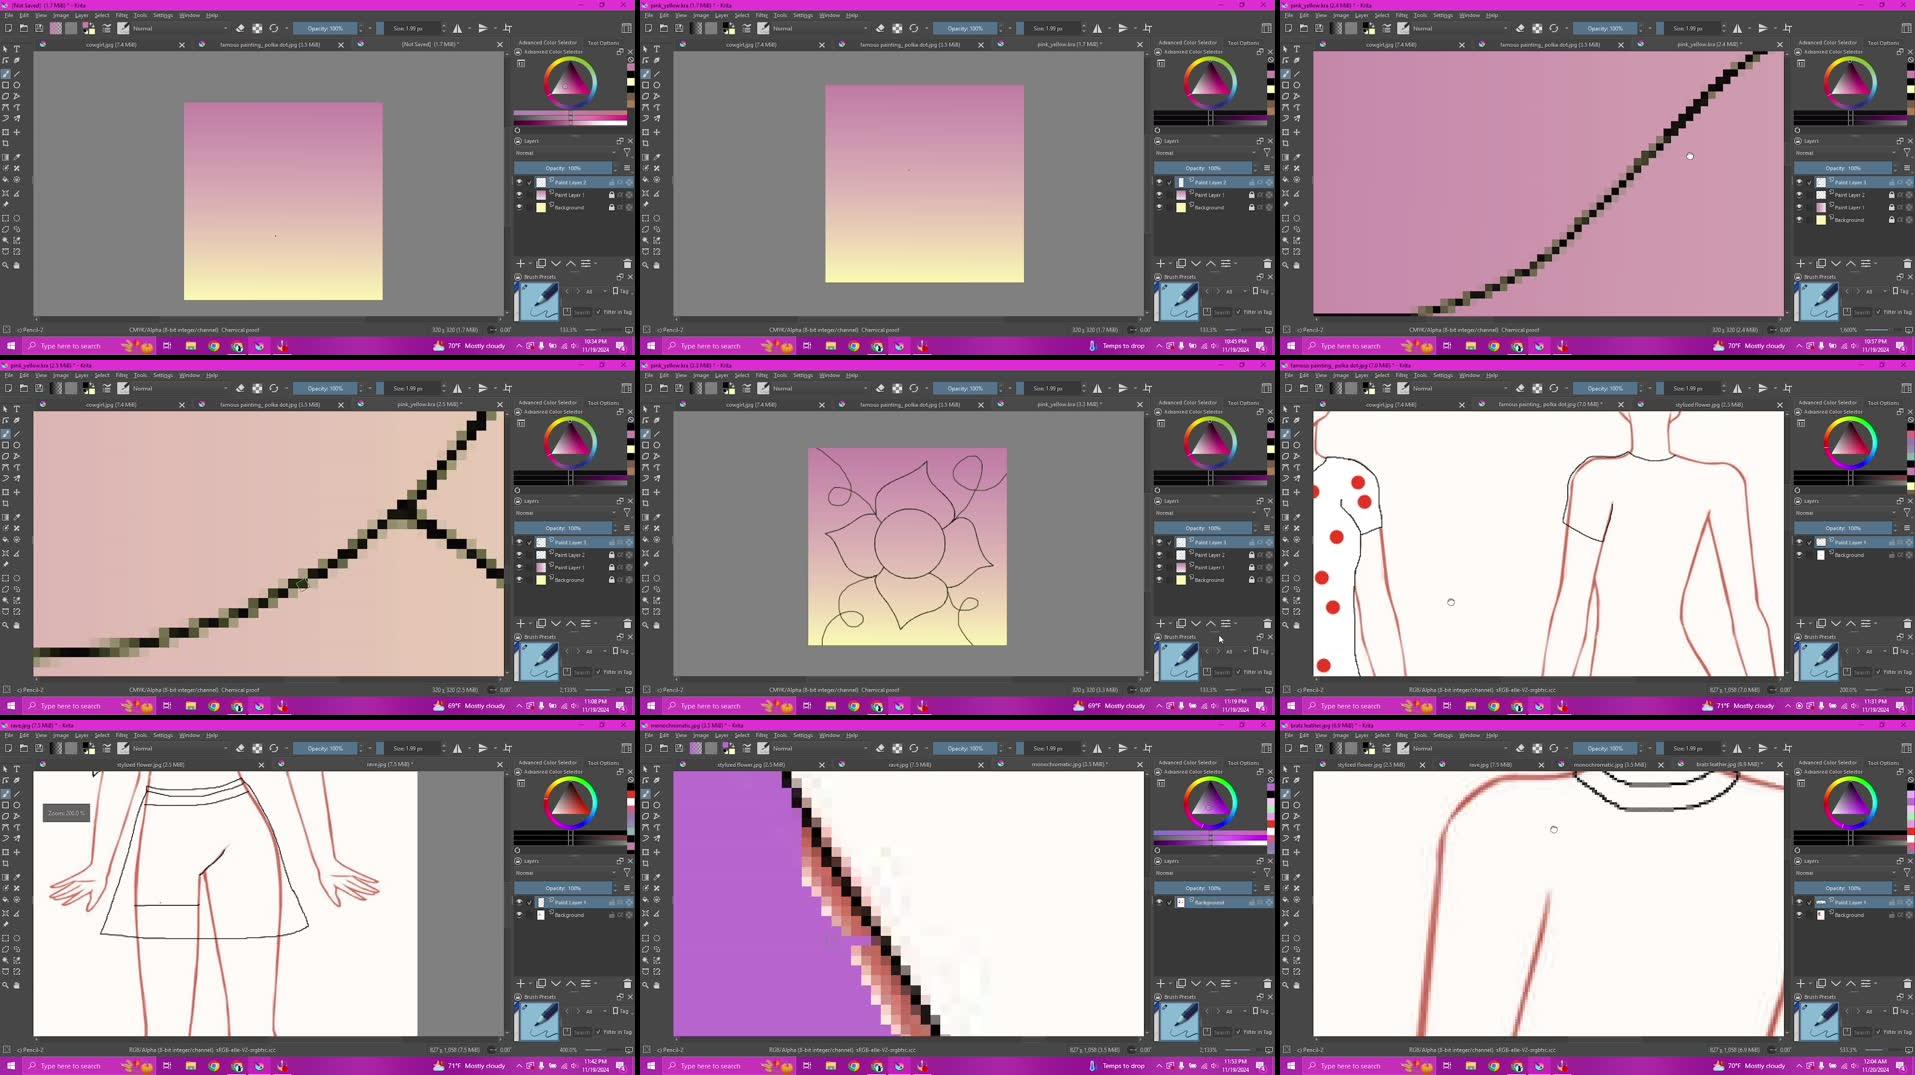Click Reload Brush Preset icon in the monochromatic.jpg window
The image size is (1915, 1075).
913,748
